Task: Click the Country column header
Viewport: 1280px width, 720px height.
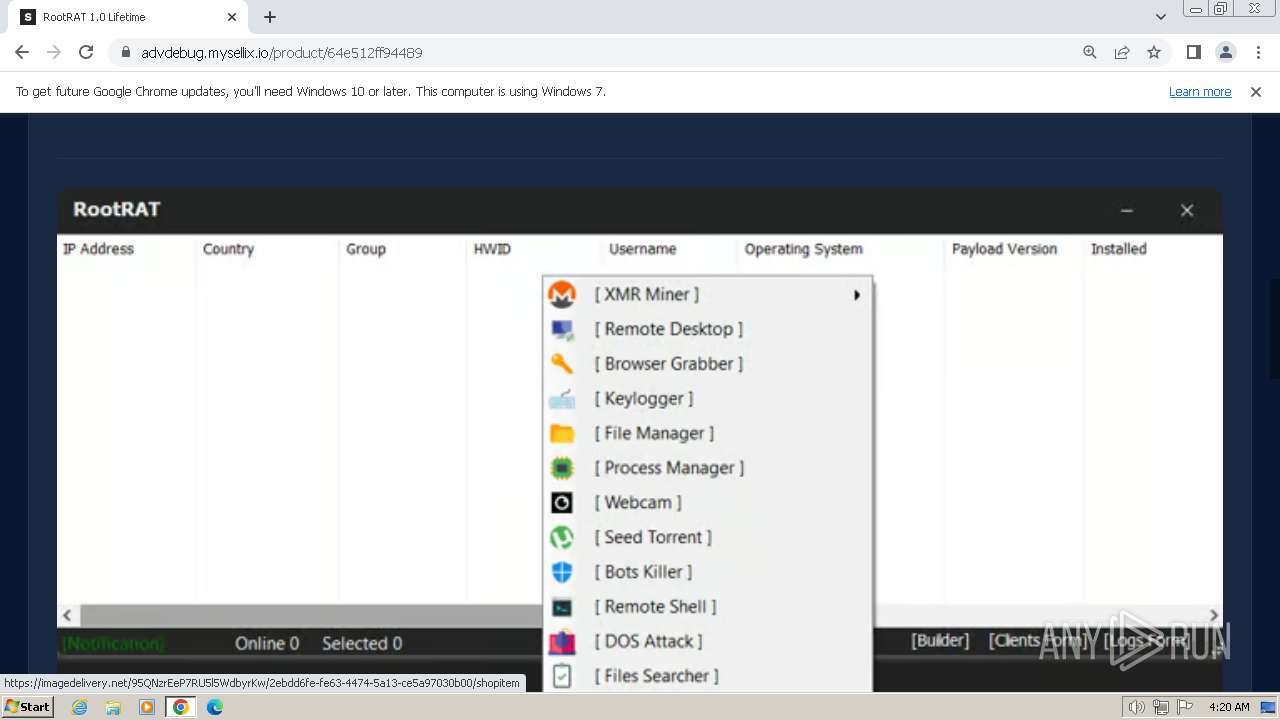Action: (x=228, y=249)
